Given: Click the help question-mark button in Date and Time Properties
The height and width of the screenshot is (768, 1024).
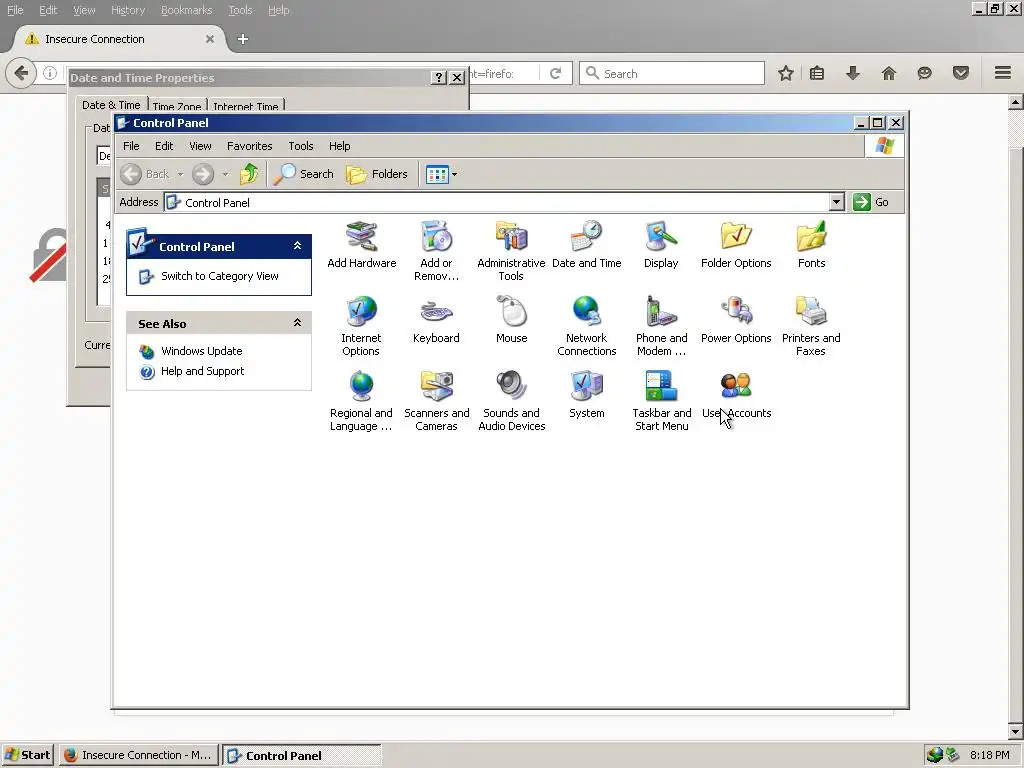Looking at the screenshot, I should [x=439, y=78].
